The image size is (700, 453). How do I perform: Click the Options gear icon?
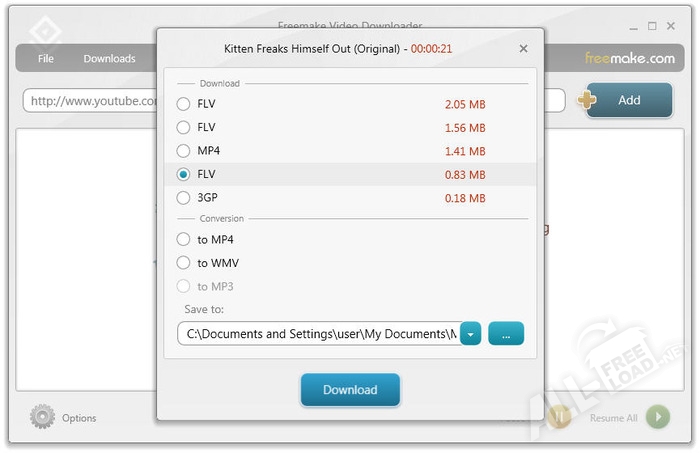(42, 417)
